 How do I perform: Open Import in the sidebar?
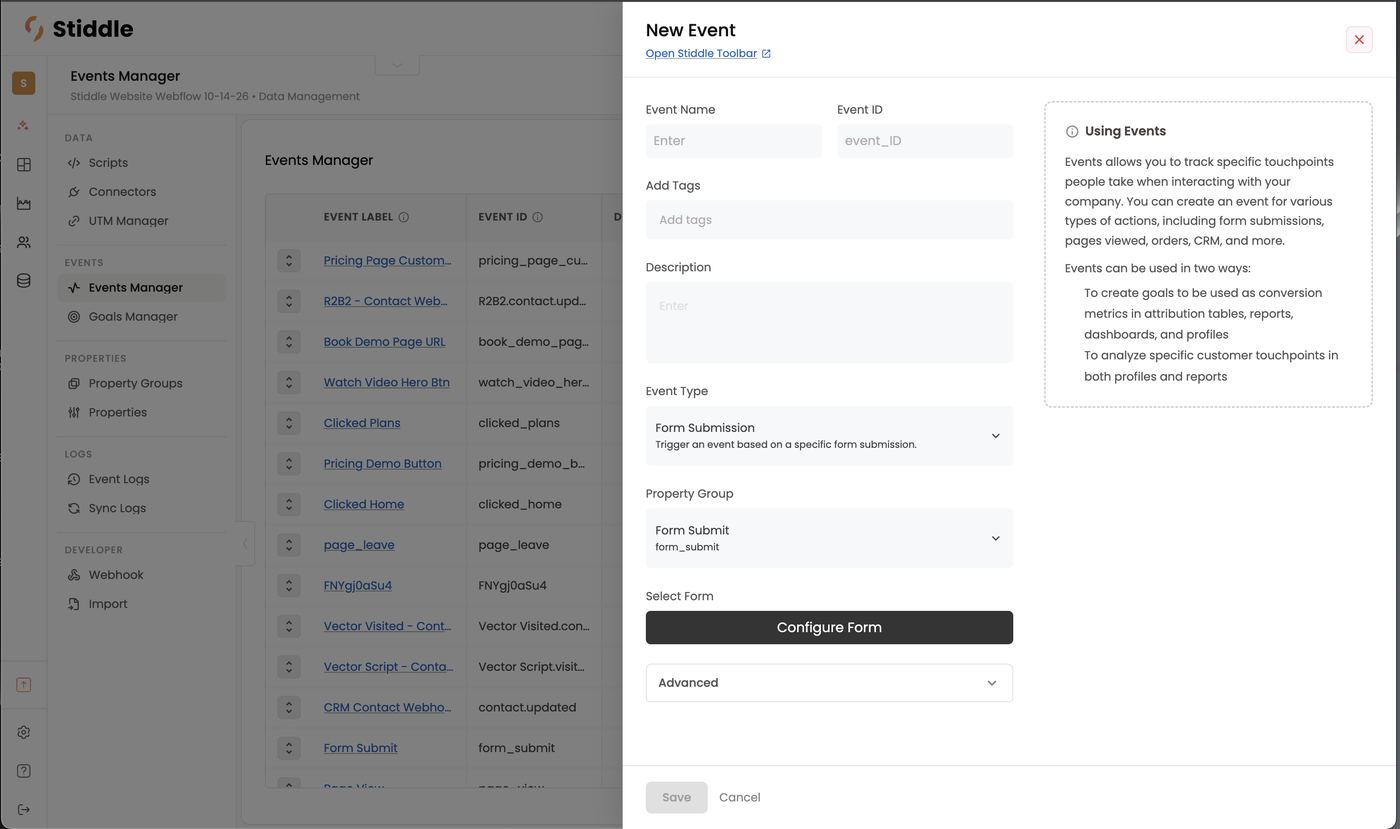[107, 604]
